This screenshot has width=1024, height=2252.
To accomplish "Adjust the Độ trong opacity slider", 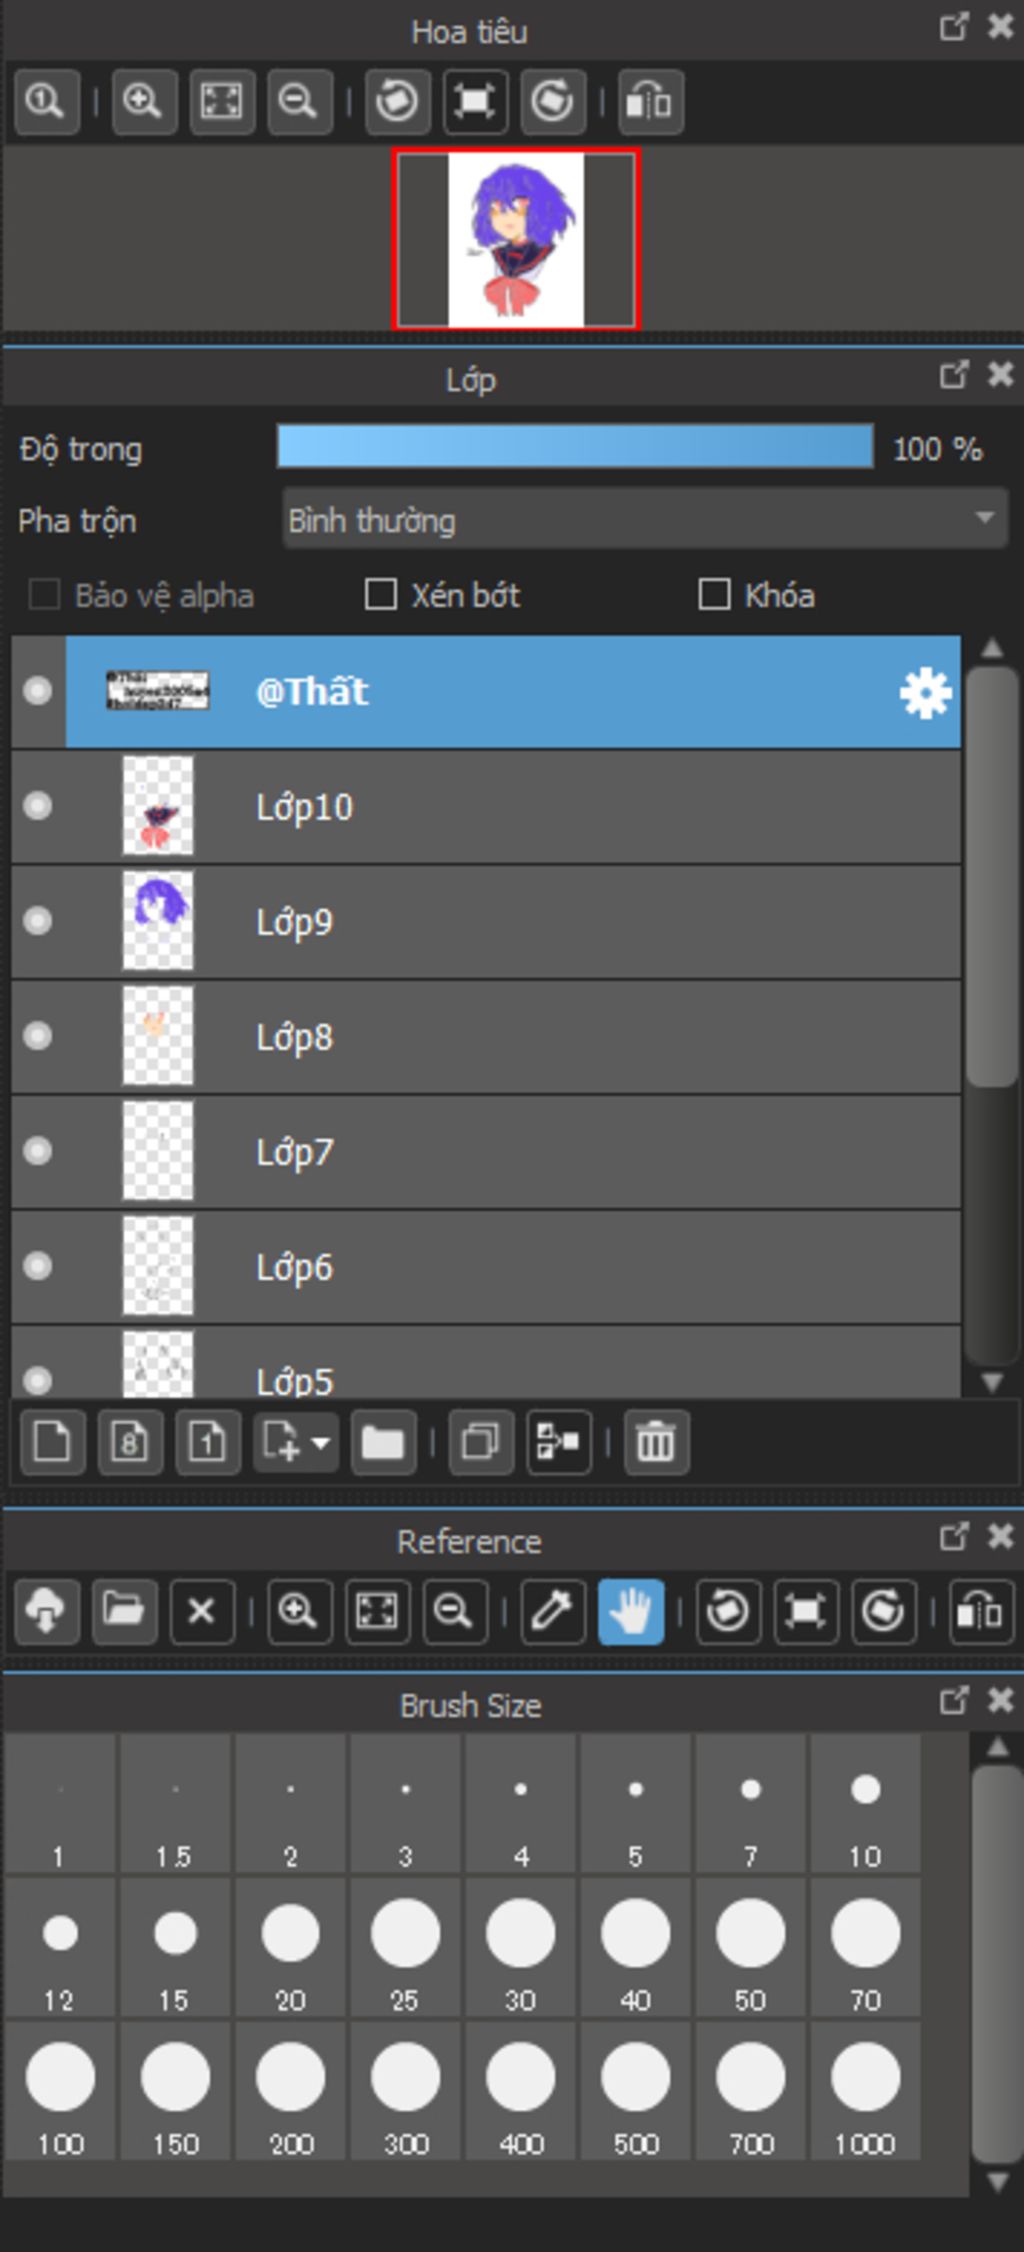I will (x=575, y=447).
